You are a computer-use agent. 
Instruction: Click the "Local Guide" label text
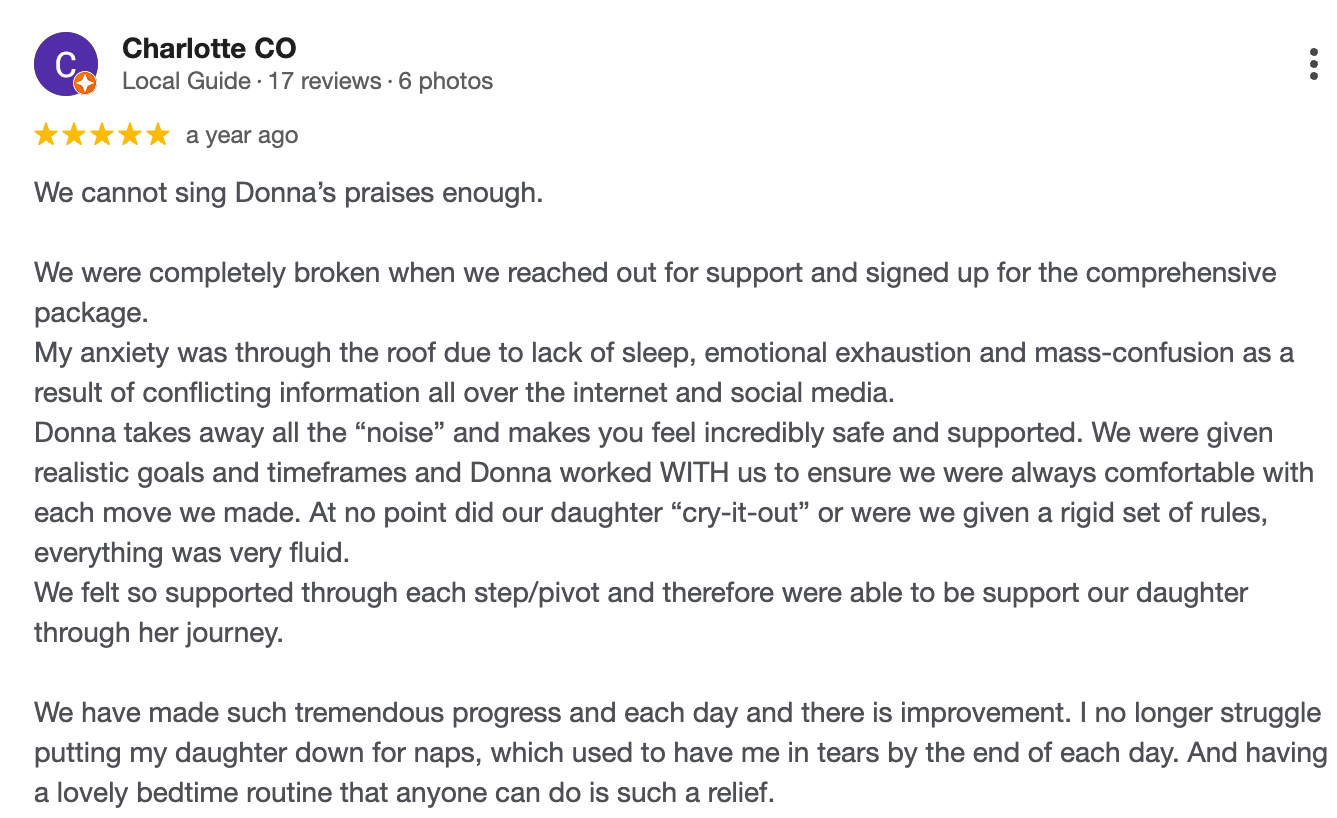pyautogui.click(x=186, y=81)
